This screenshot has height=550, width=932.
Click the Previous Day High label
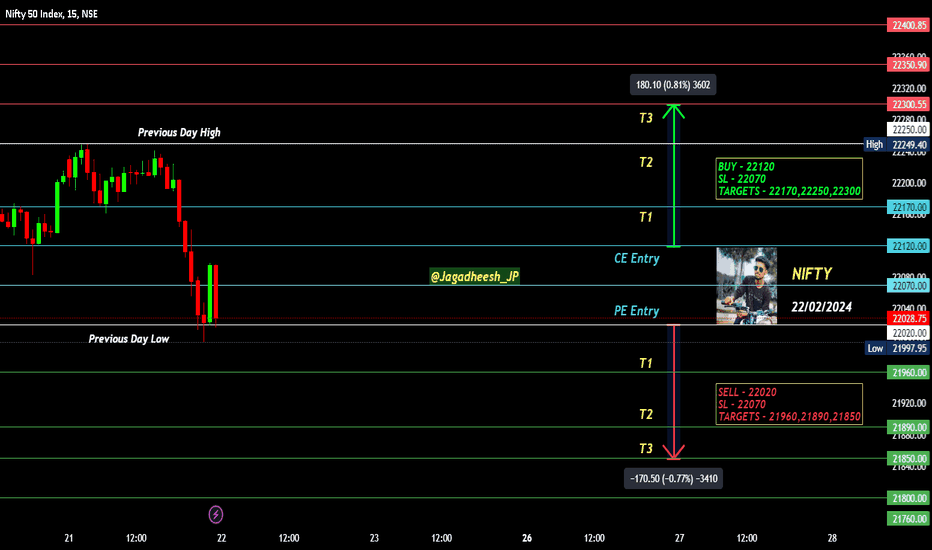179,132
